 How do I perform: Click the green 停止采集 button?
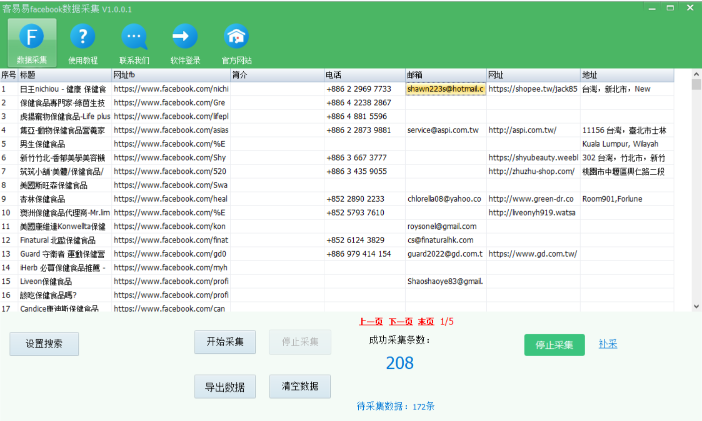[x=554, y=345]
